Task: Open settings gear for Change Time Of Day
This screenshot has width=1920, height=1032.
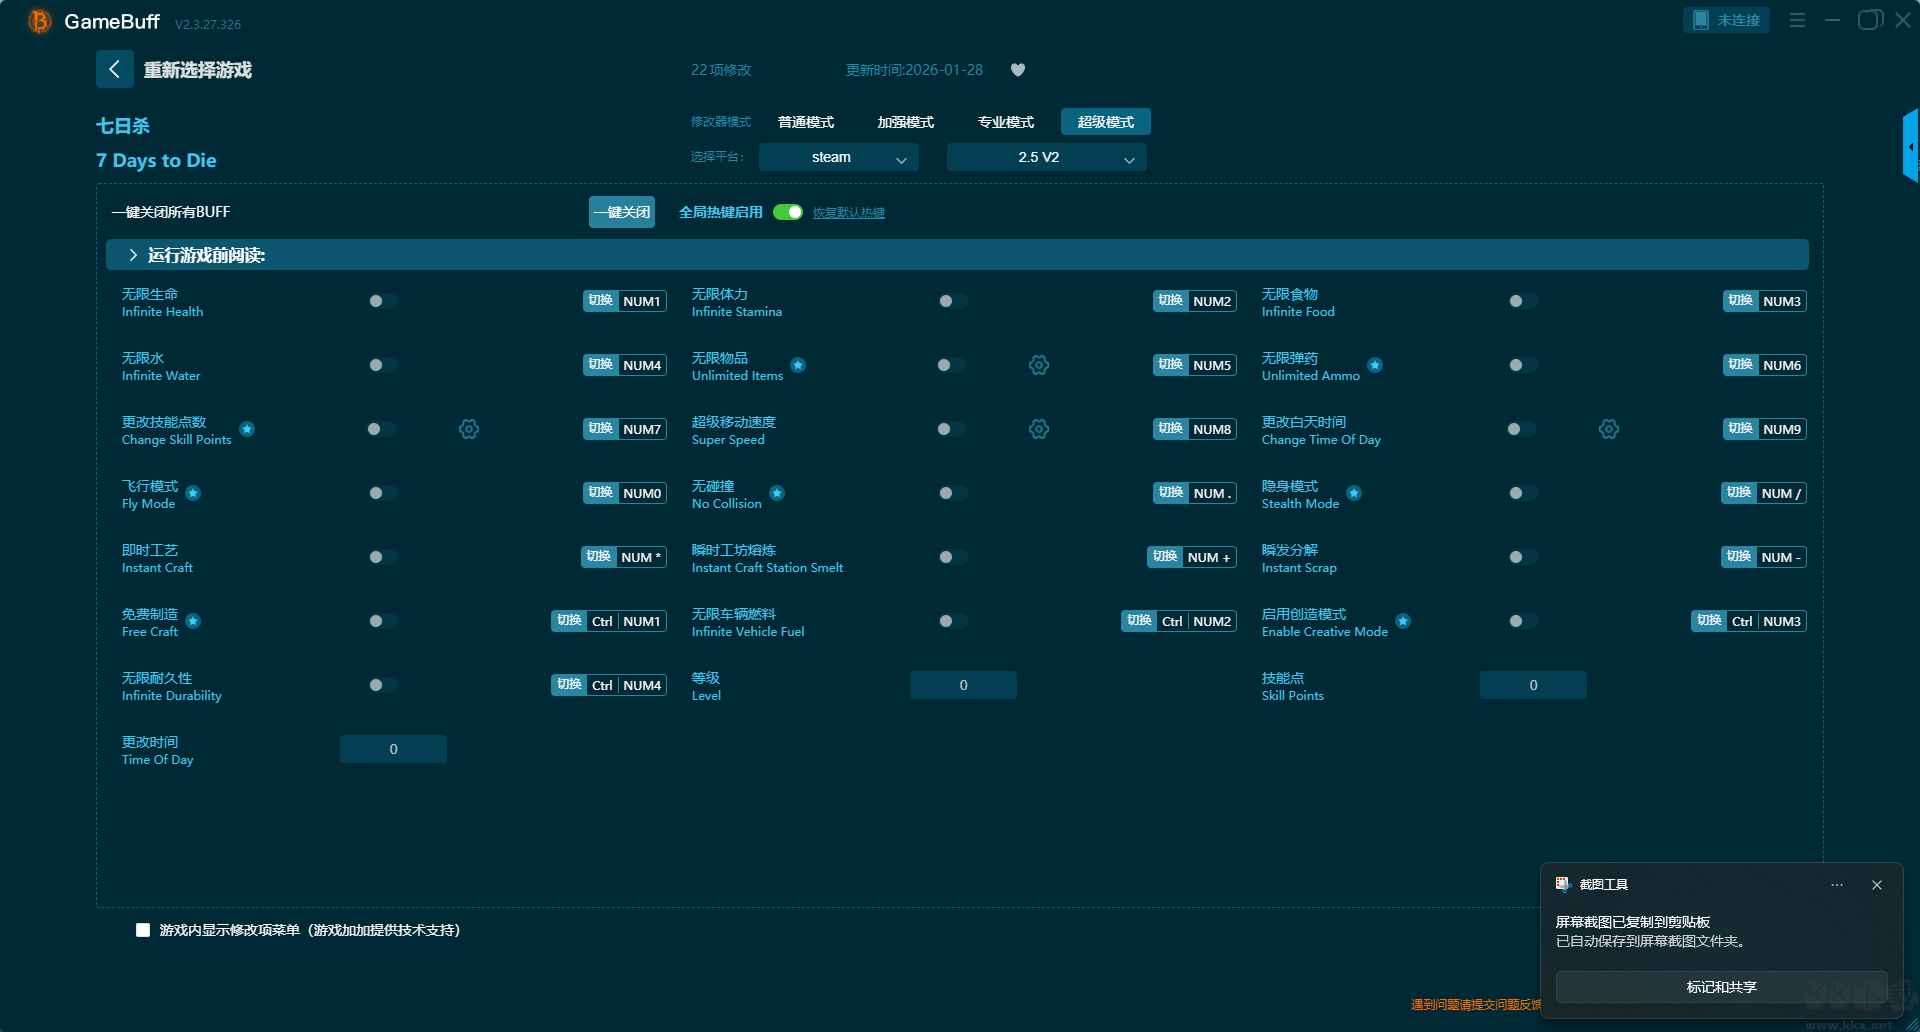Action: tap(1609, 429)
